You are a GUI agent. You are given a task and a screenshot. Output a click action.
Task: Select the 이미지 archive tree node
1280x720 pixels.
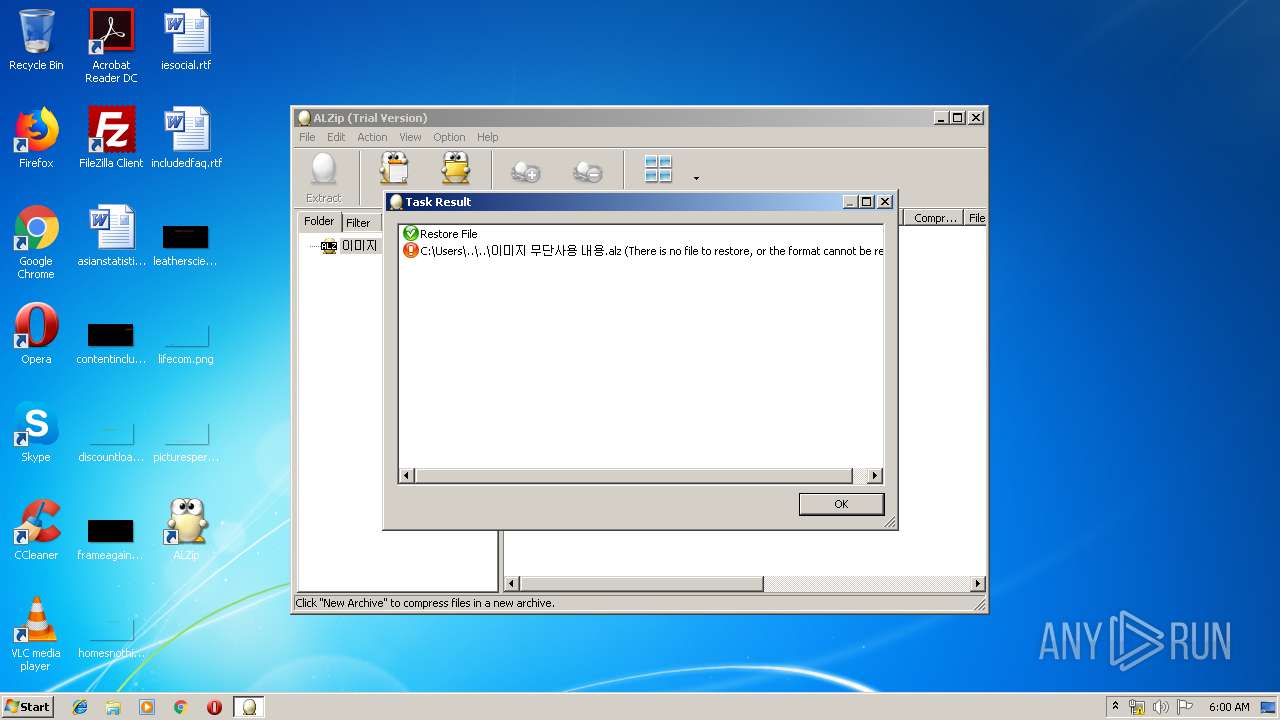coord(349,246)
